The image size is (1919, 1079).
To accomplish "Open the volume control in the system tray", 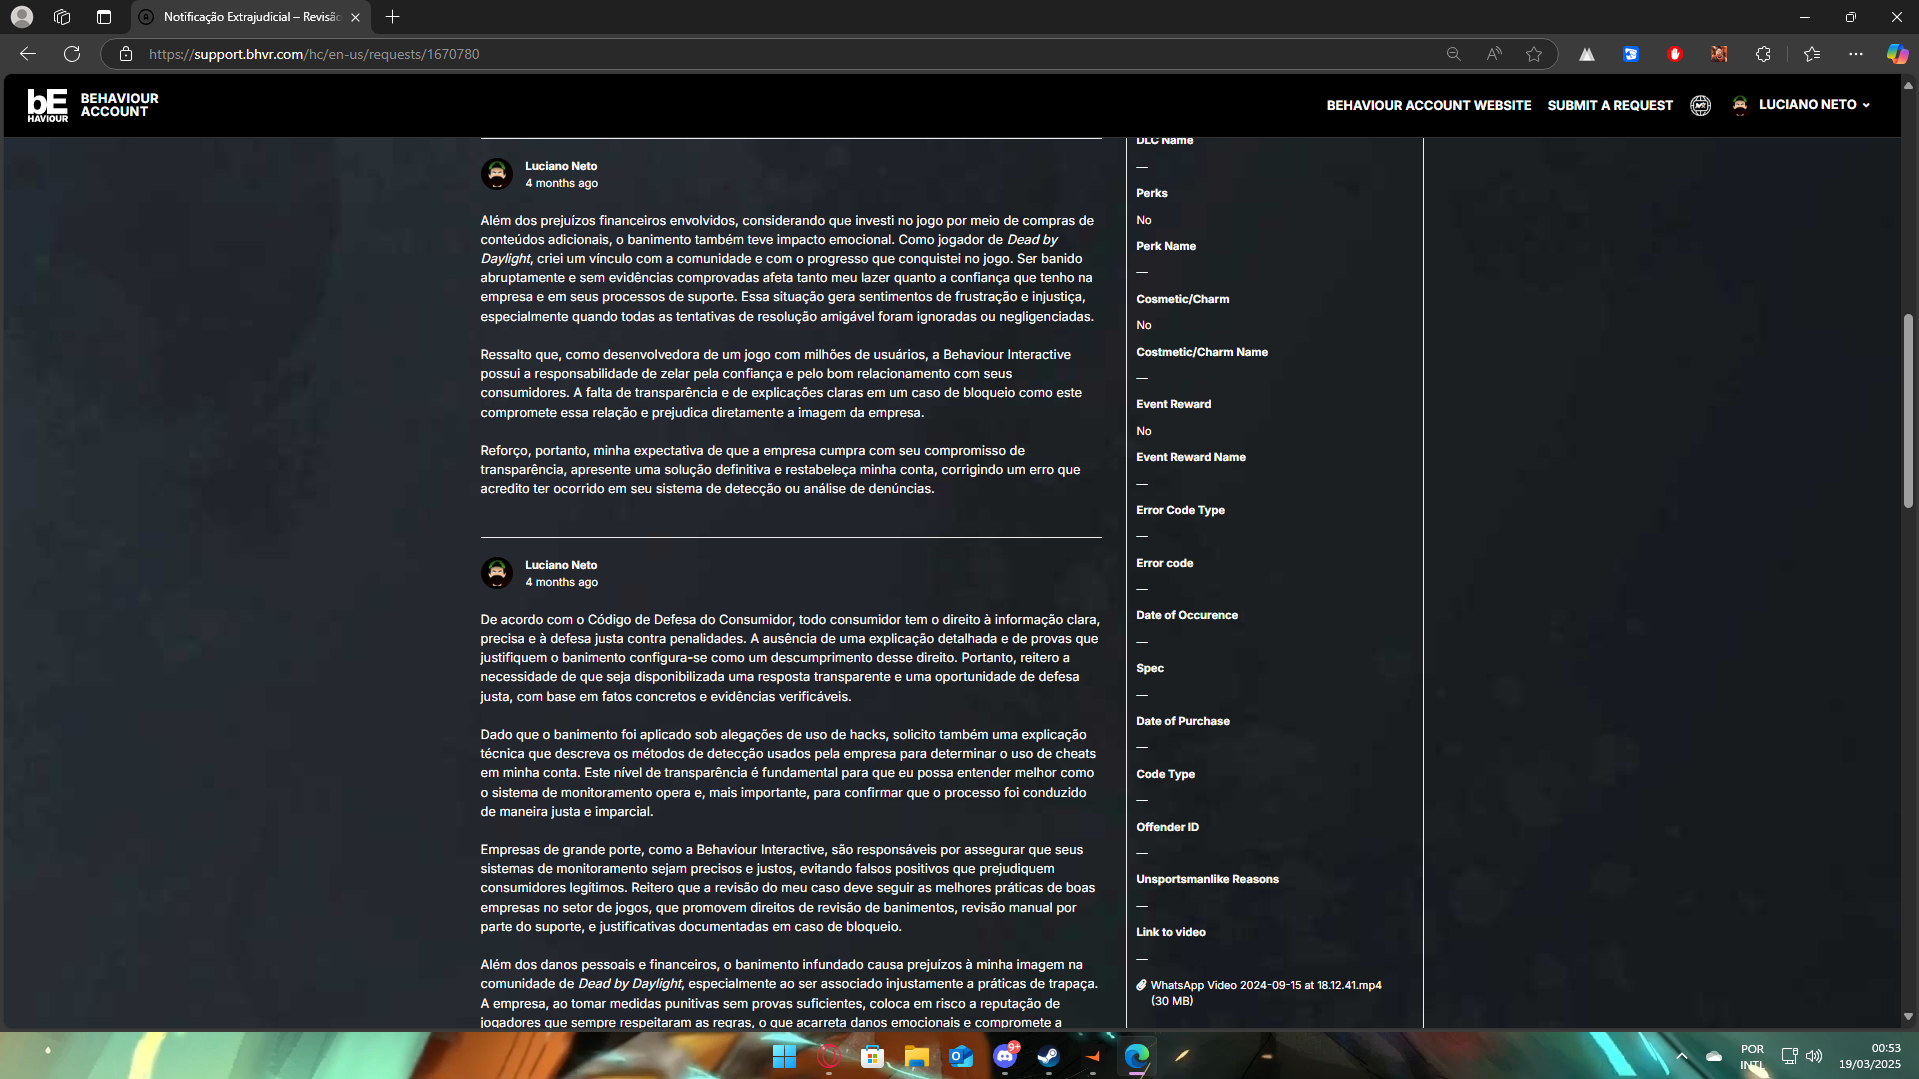I will (x=1814, y=1056).
